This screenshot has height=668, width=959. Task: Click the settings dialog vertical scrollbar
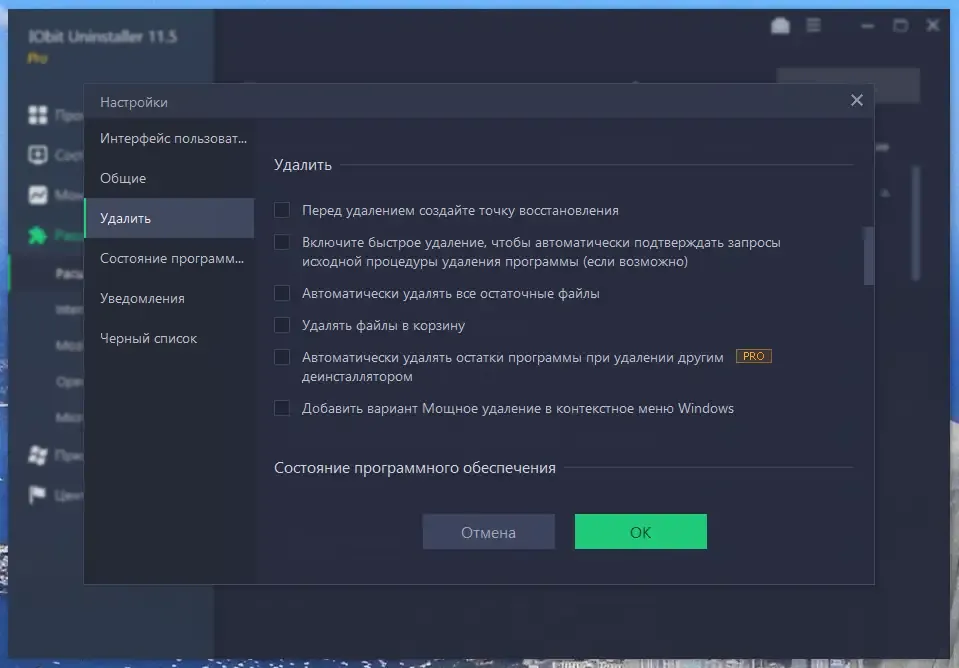pyautogui.click(x=868, y=256)
